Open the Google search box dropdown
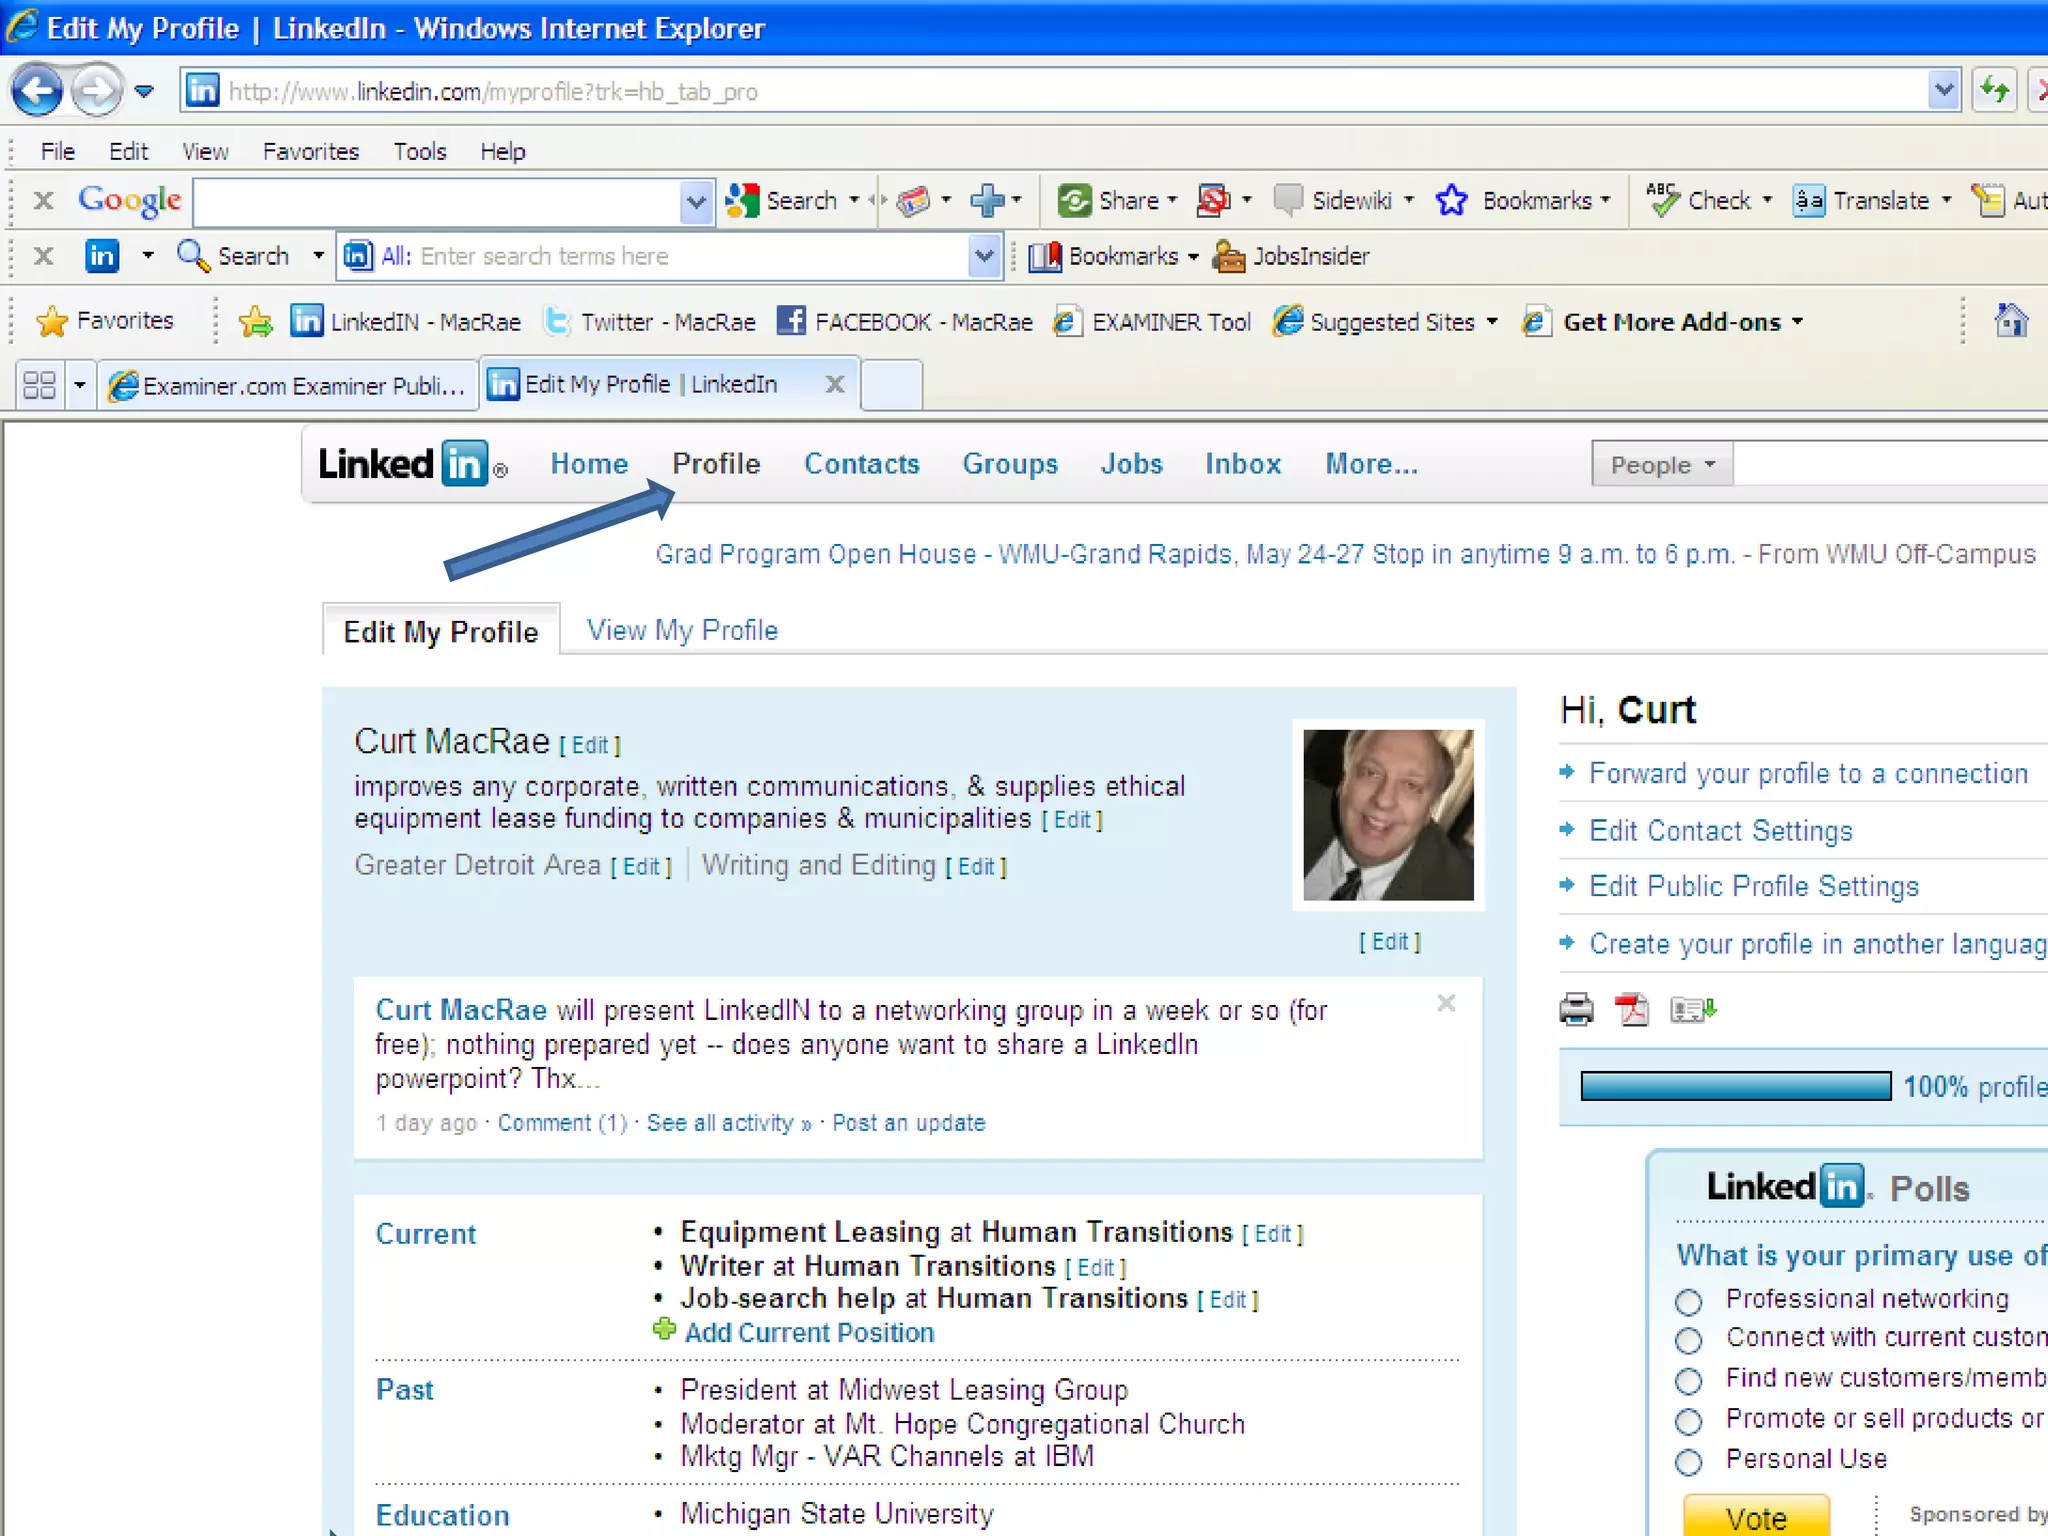The image size is (2048, 1536). pyautogui.click(x=696, y=202)
